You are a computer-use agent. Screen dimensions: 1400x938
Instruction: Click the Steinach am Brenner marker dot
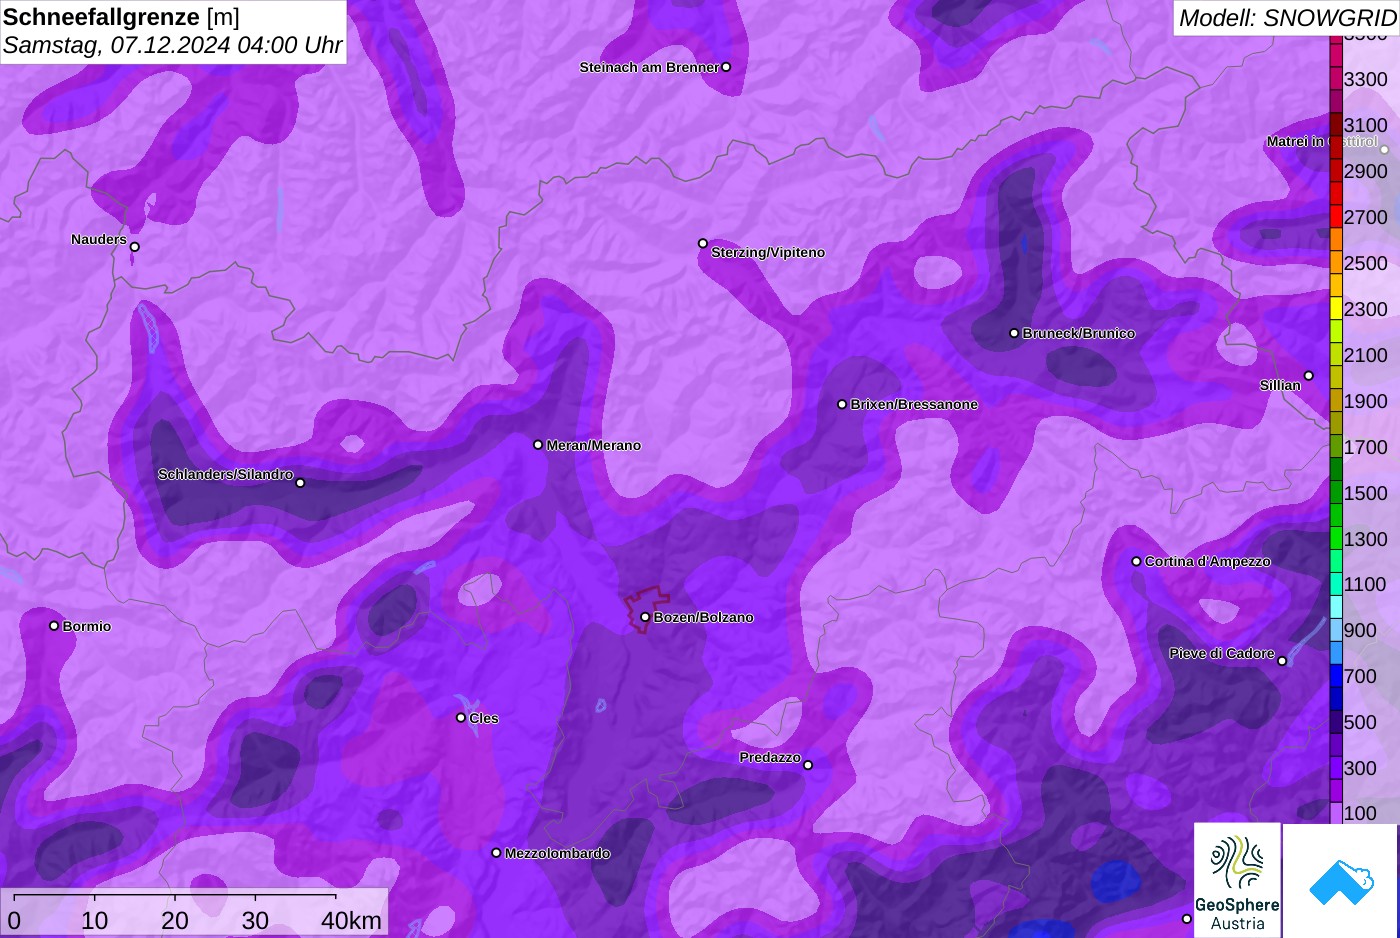tap(726, 67)
